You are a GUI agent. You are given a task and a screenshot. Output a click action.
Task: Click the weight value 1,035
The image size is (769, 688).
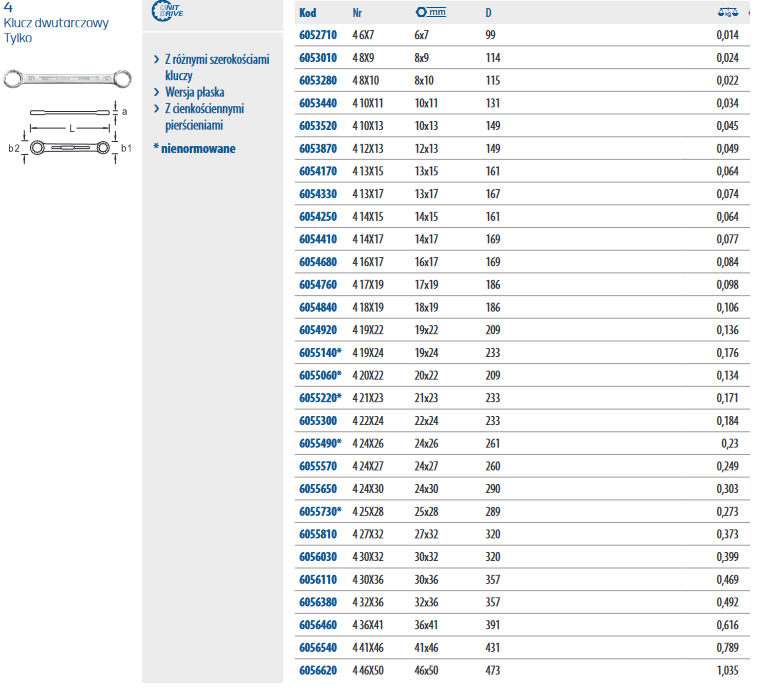pyautogui.click(x=726, y=669)
